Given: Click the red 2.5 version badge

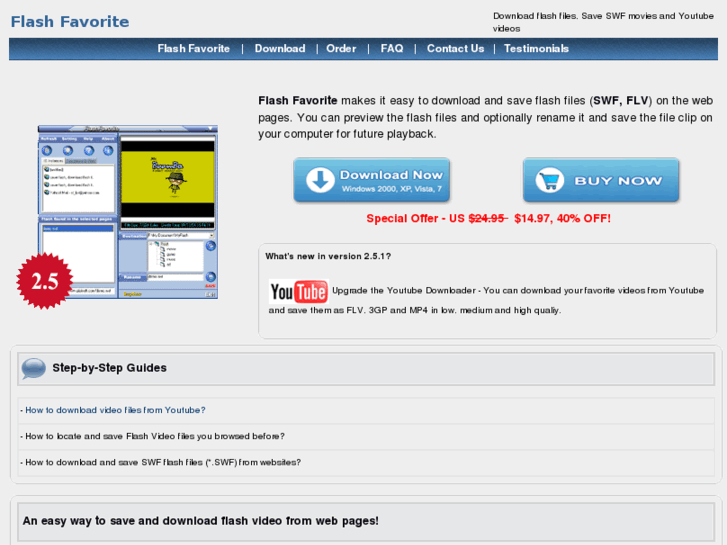Looking at the screenshot, I should coord(45,281).
